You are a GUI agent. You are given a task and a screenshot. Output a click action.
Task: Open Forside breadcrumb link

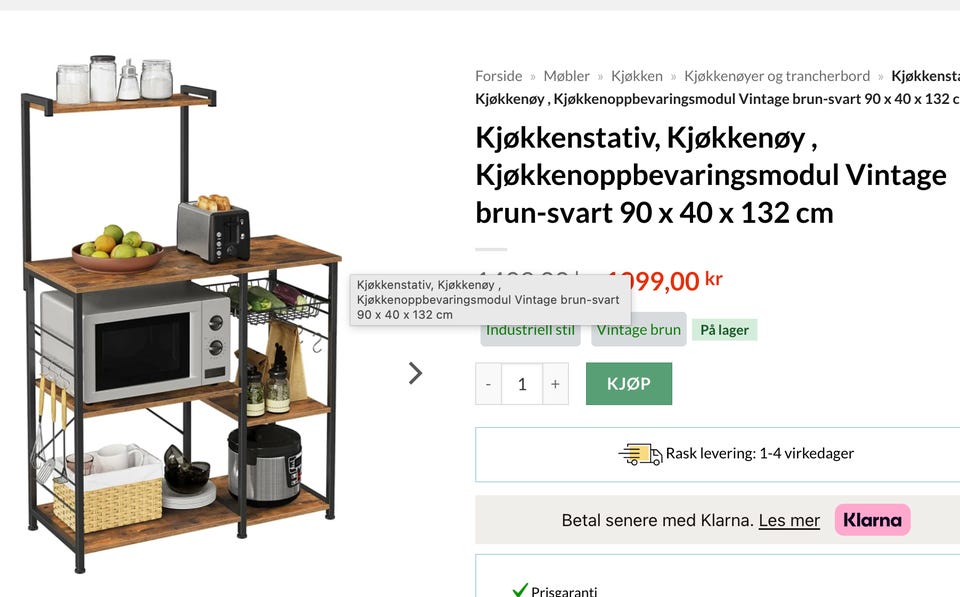(498, 76)
